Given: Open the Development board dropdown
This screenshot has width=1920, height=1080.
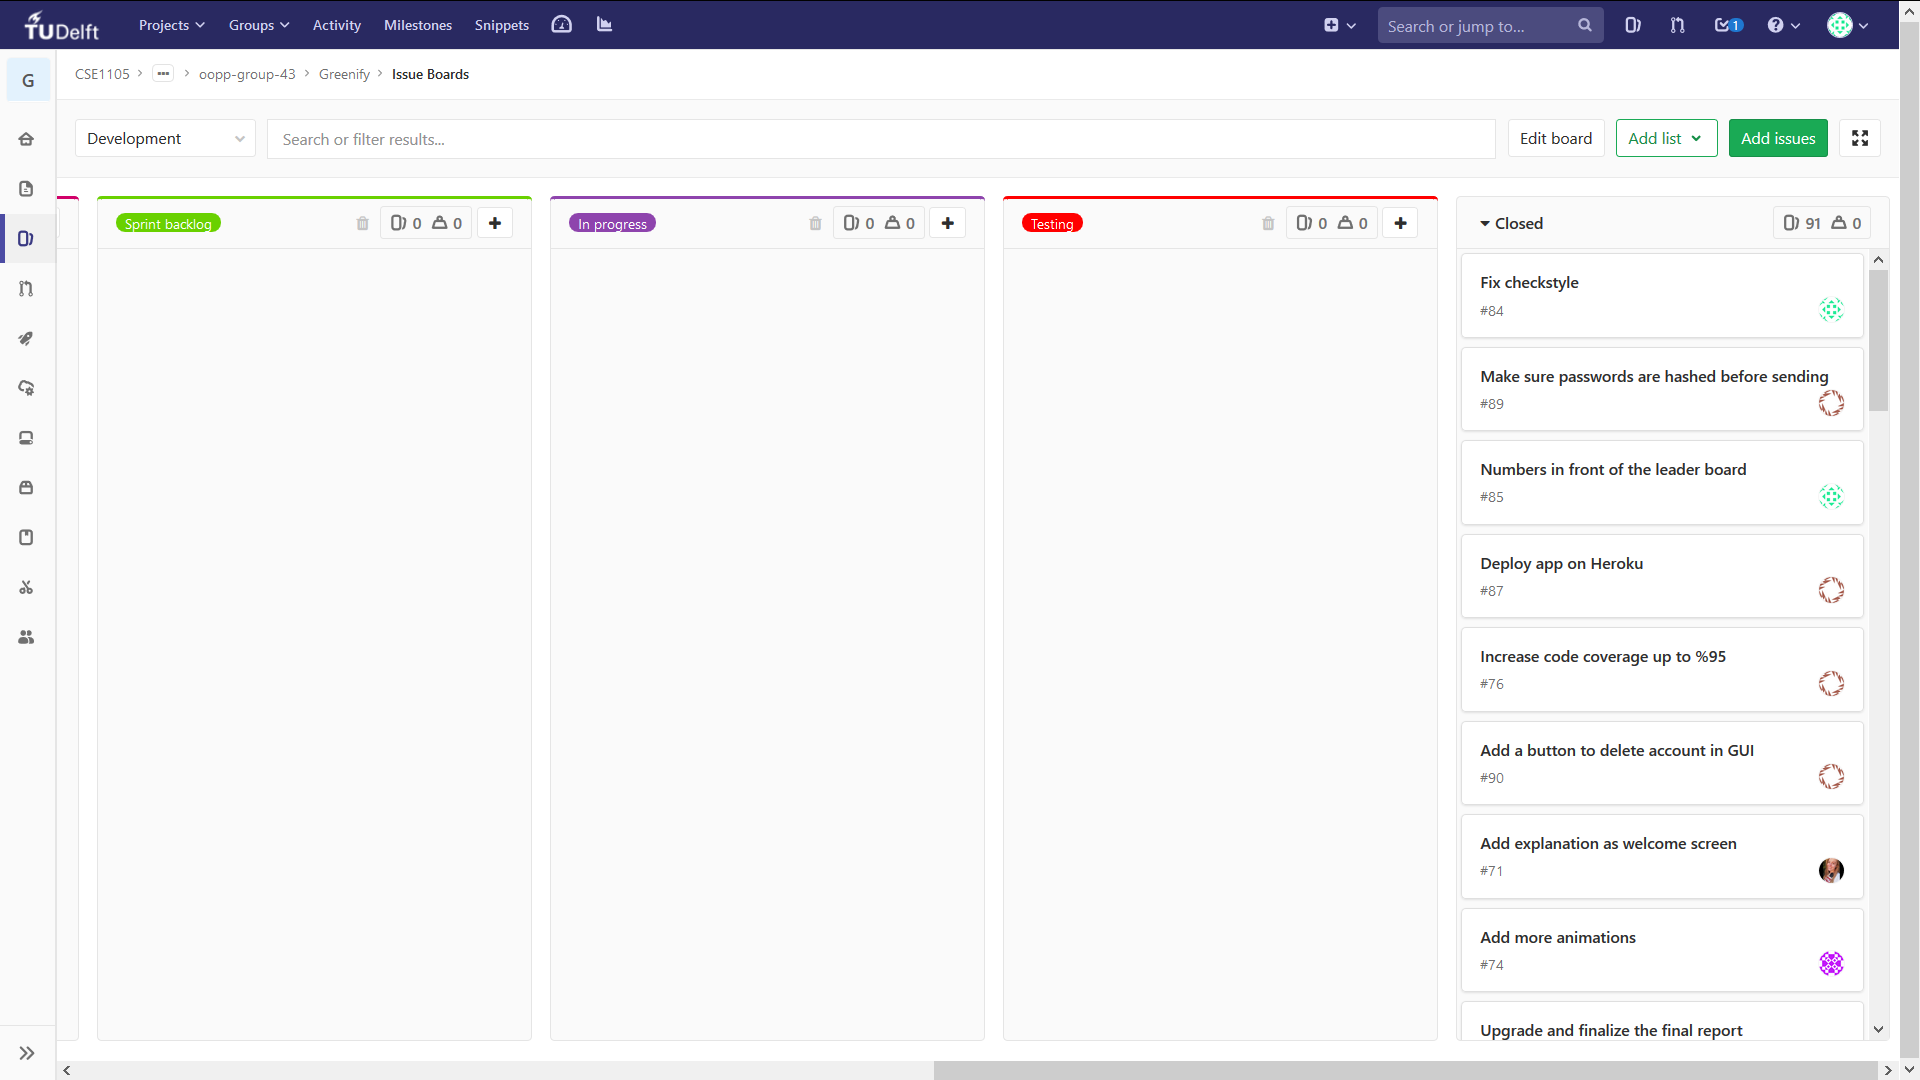Looking at the screenshot, I should pyautogui.click(x=165, y=139).
